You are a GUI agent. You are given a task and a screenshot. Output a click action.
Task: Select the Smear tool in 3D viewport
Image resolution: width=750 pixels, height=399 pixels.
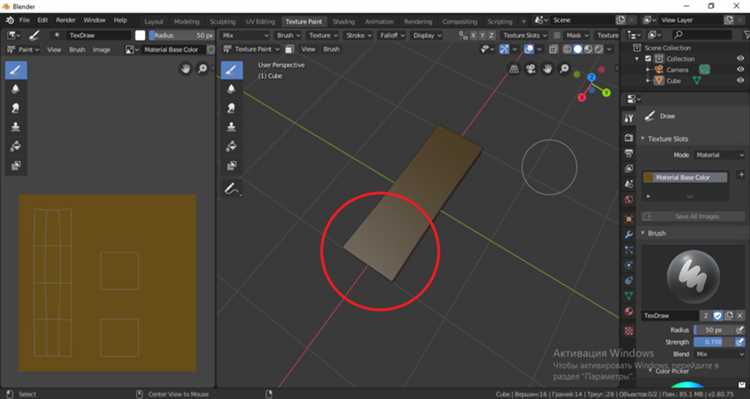tap(232, 108)
